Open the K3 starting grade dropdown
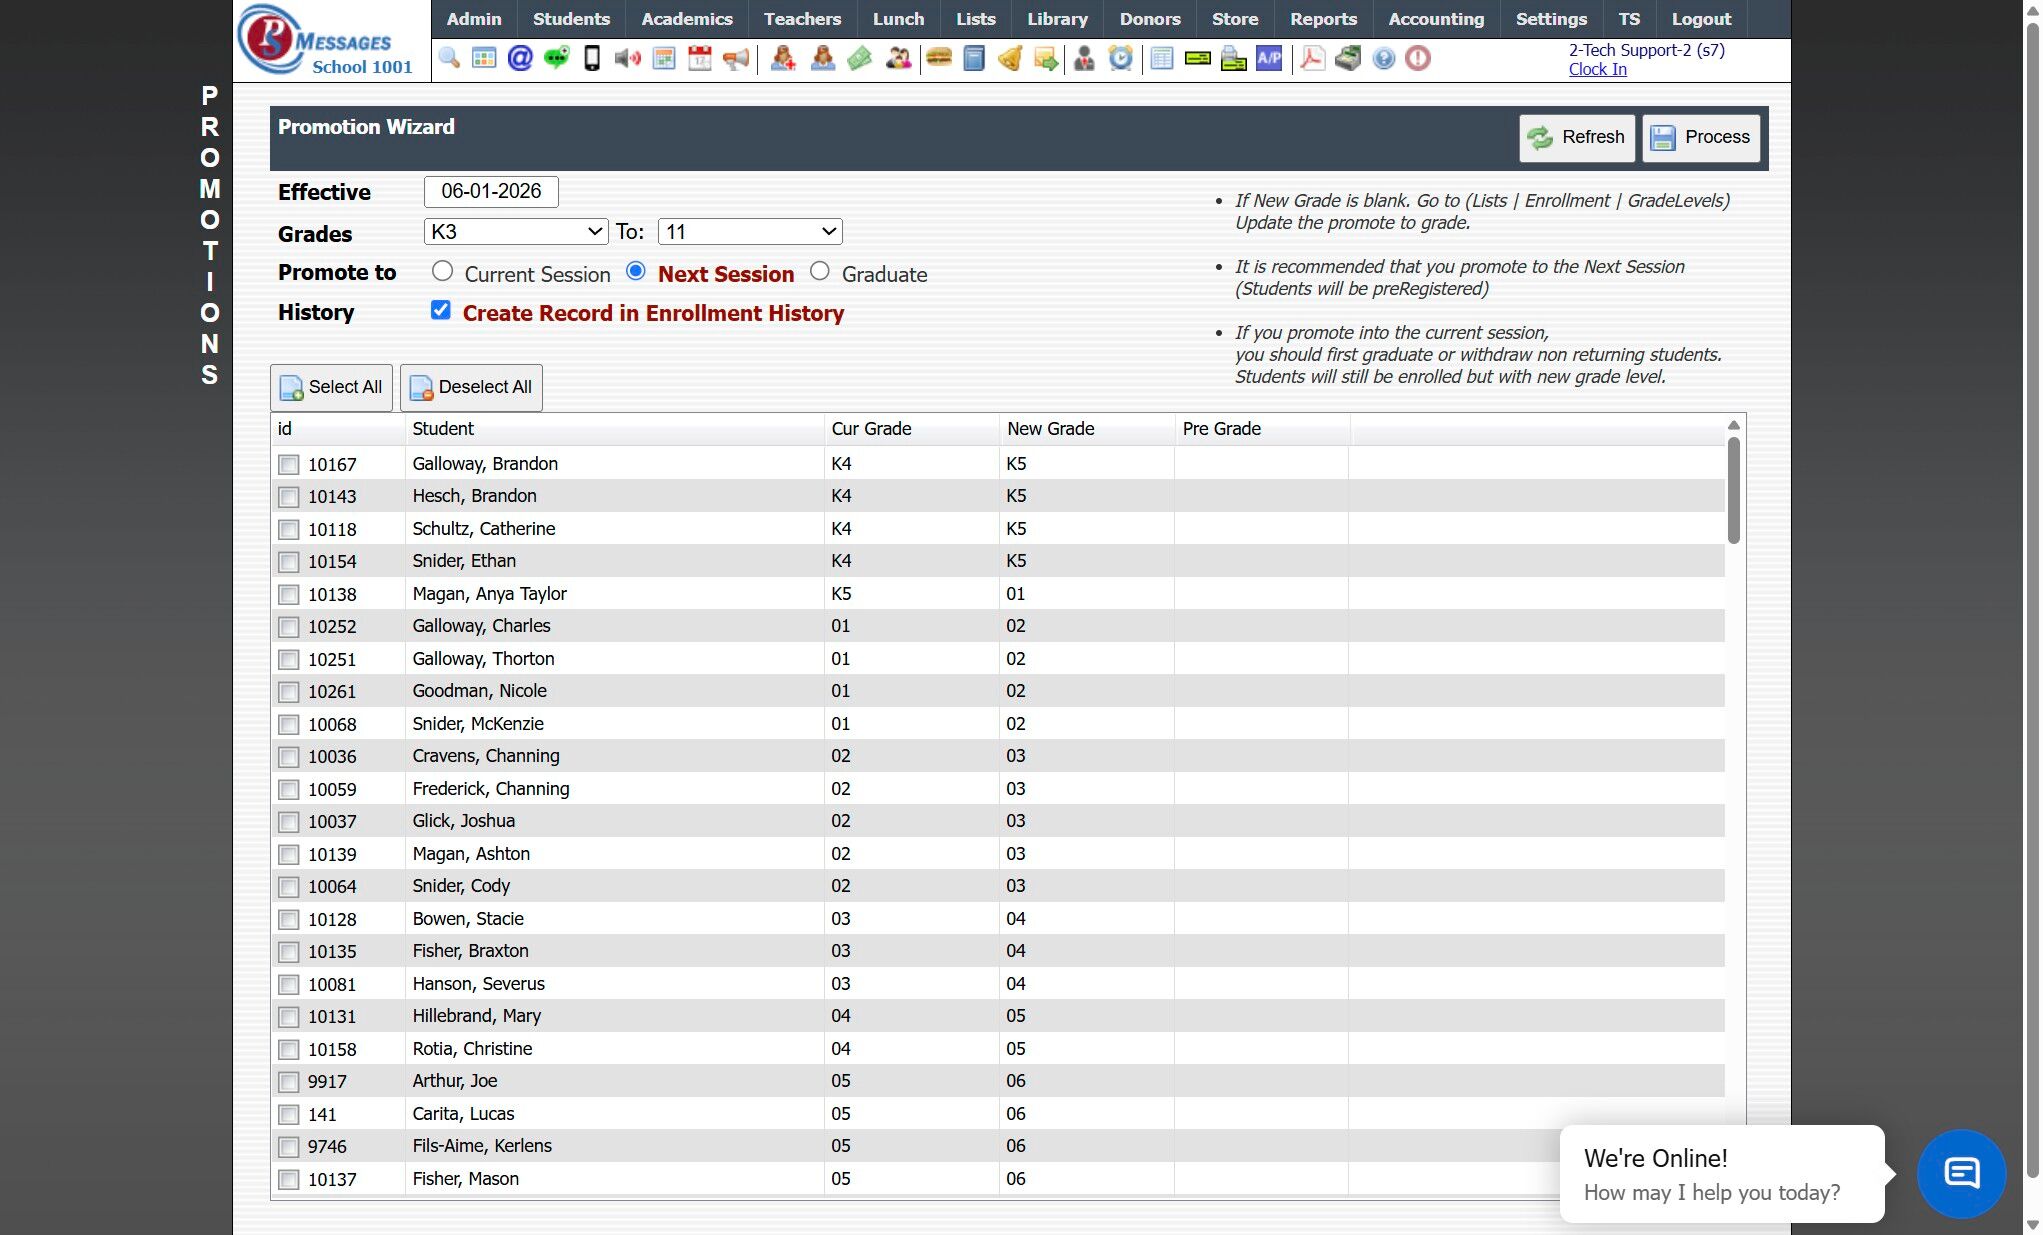2043x1235 pixels. point(516,232)
